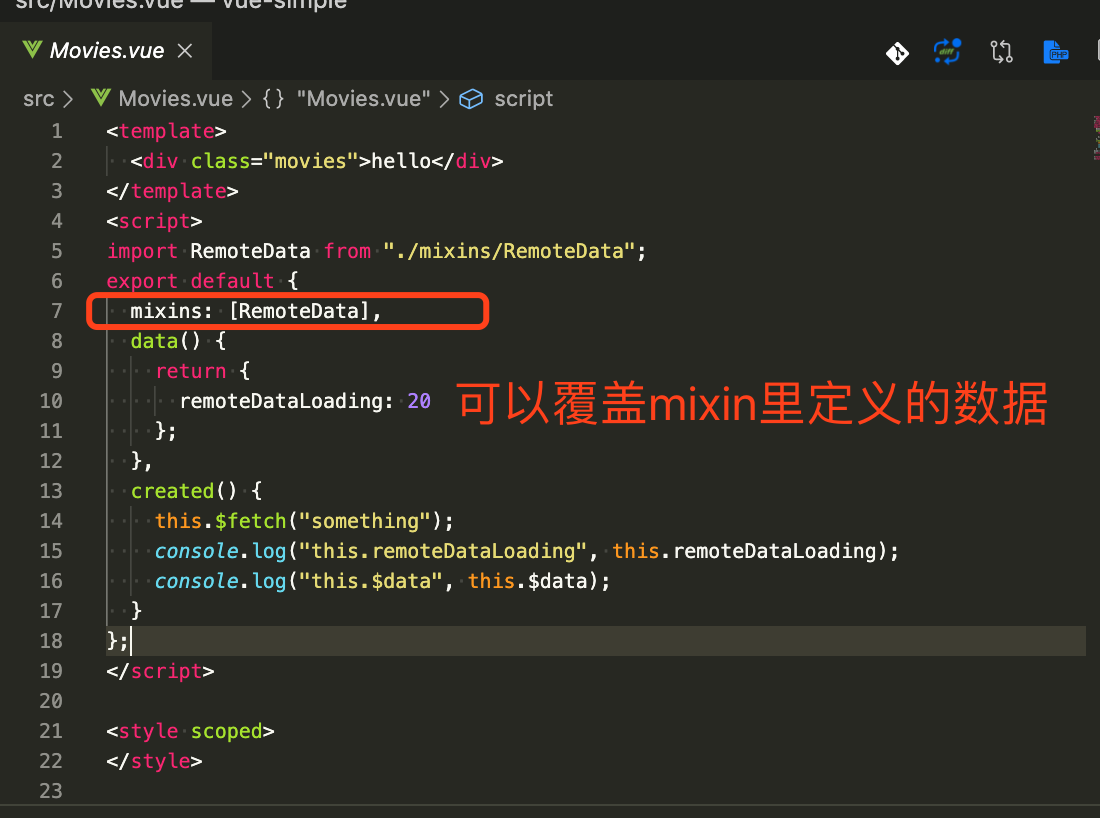Click the "return" keyword
This screenshot has height=818, width=1100.
click(x=191, y=371)
